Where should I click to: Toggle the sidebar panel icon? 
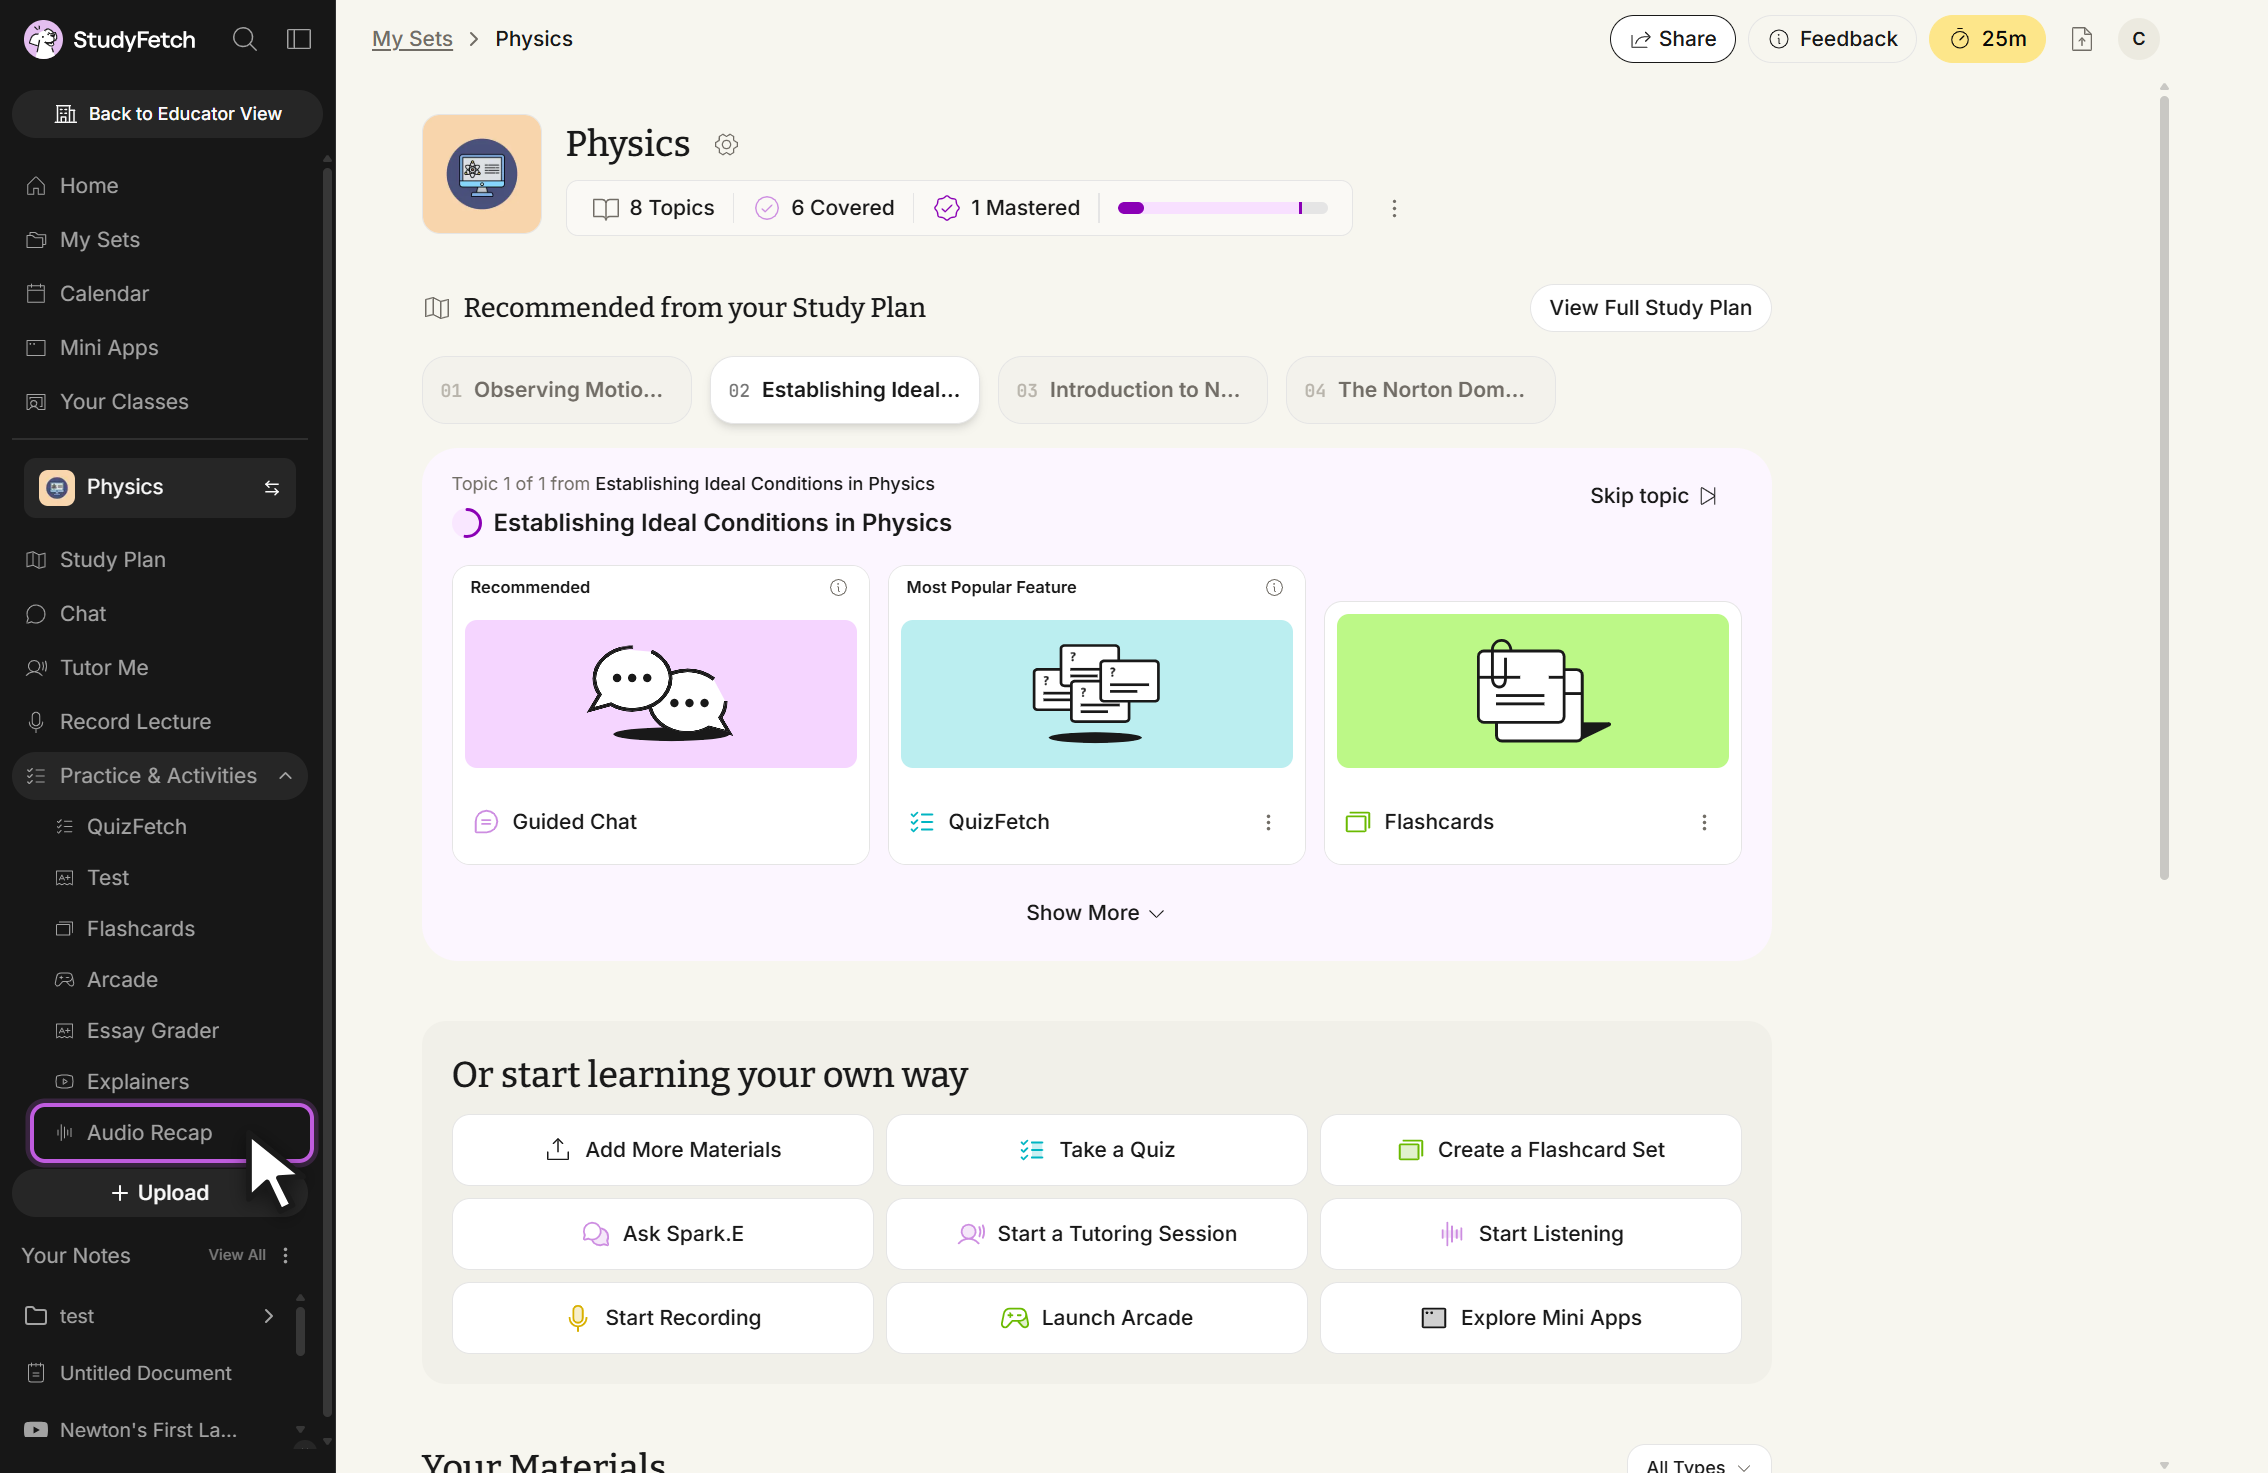[x=299, y=39]
